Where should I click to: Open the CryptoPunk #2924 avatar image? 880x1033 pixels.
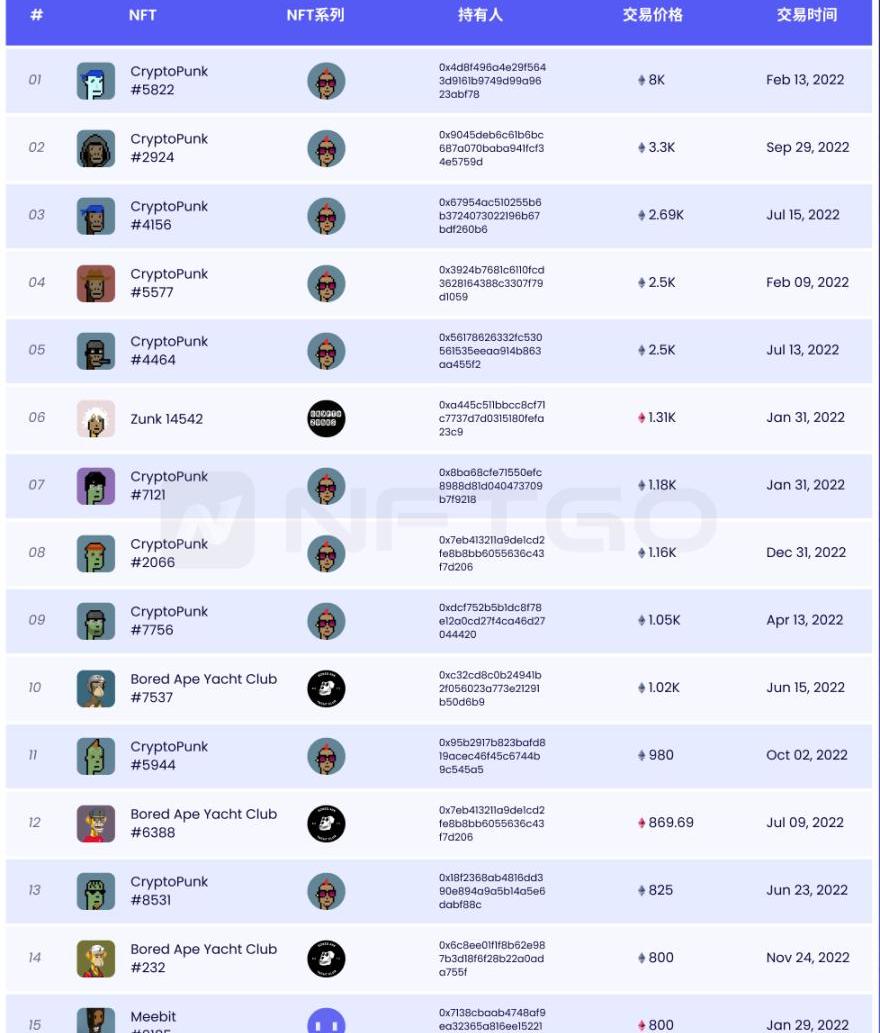96,148
